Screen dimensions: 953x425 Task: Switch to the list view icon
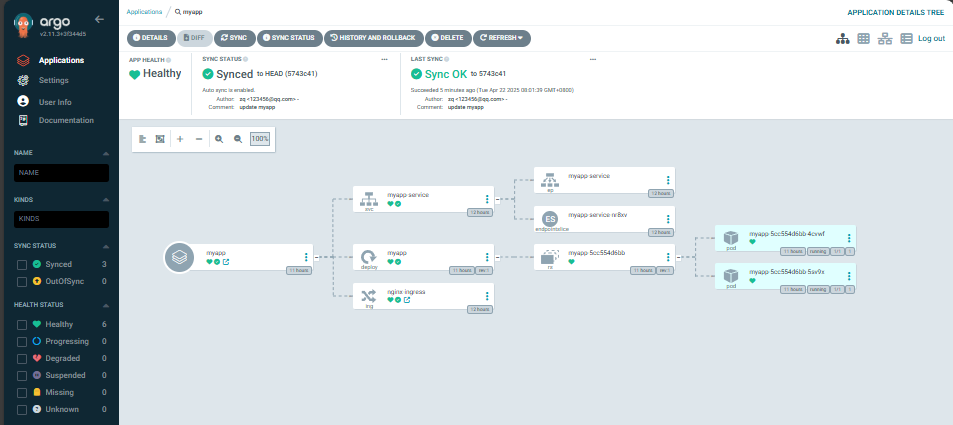coord(906,38)
